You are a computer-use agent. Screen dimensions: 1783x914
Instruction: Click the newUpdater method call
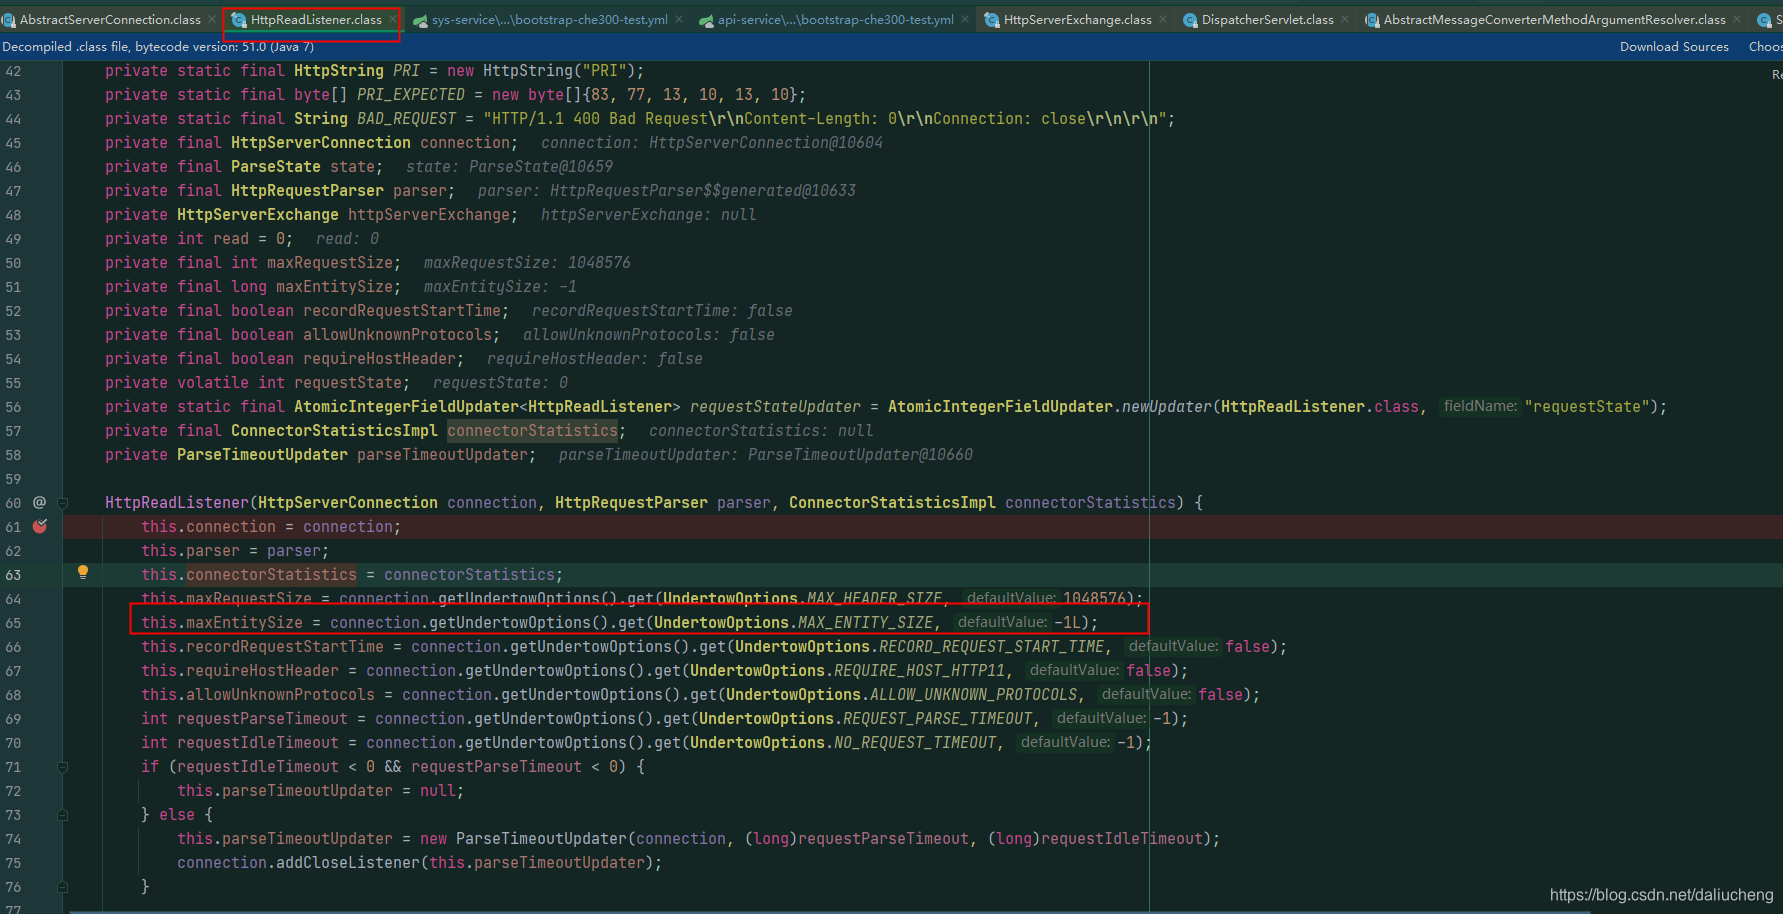coord(1167,407)
